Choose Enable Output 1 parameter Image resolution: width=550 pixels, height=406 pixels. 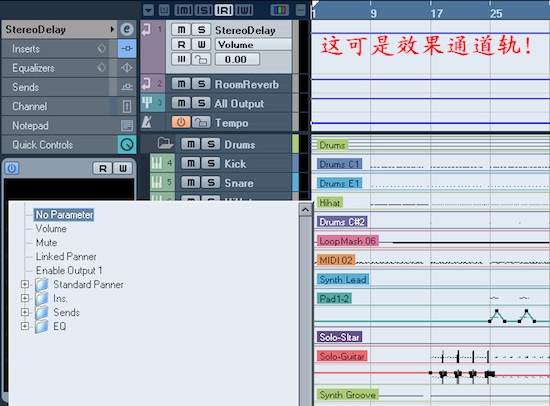click(x=69, y=271)
